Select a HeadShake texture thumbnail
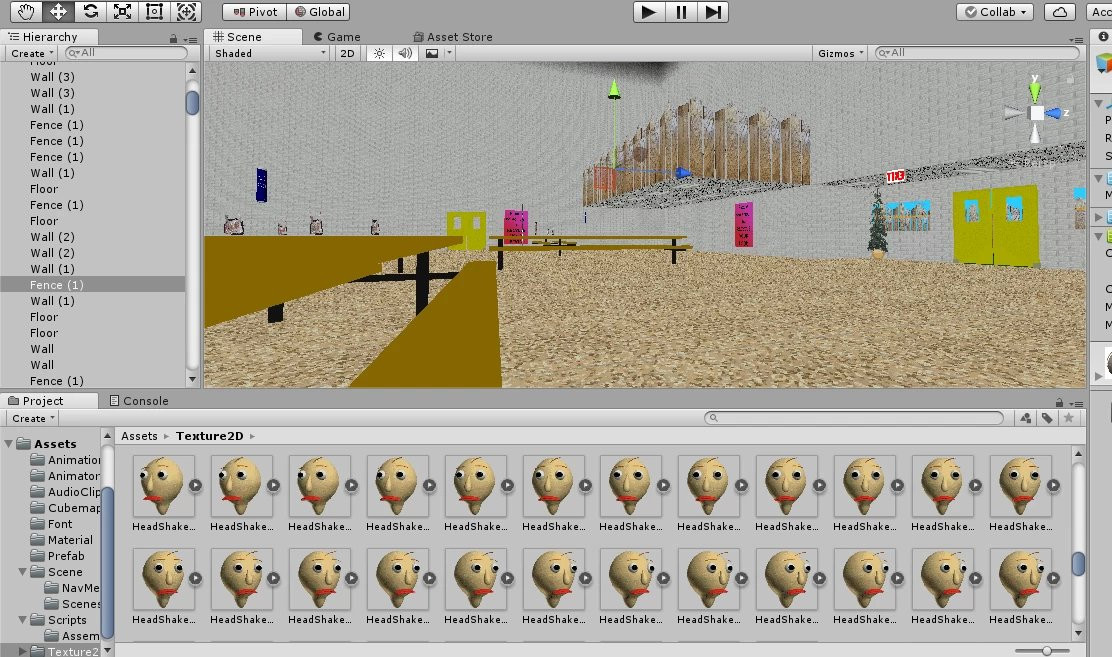This screenshot has width=1112, height=657. (x=164, y=485)
